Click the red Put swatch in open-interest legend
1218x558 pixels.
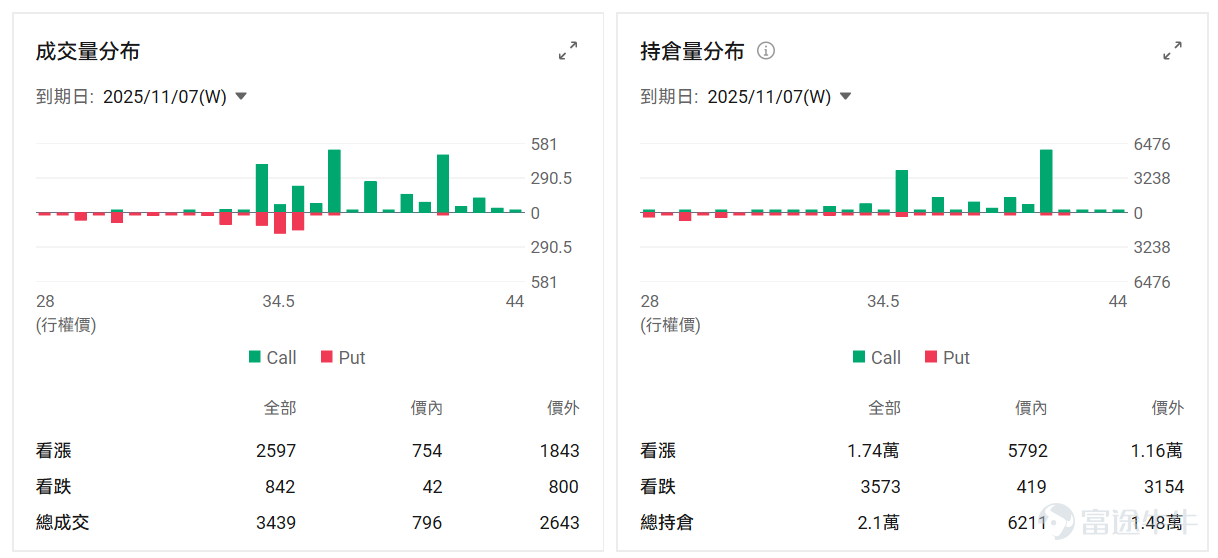(931, 357)
